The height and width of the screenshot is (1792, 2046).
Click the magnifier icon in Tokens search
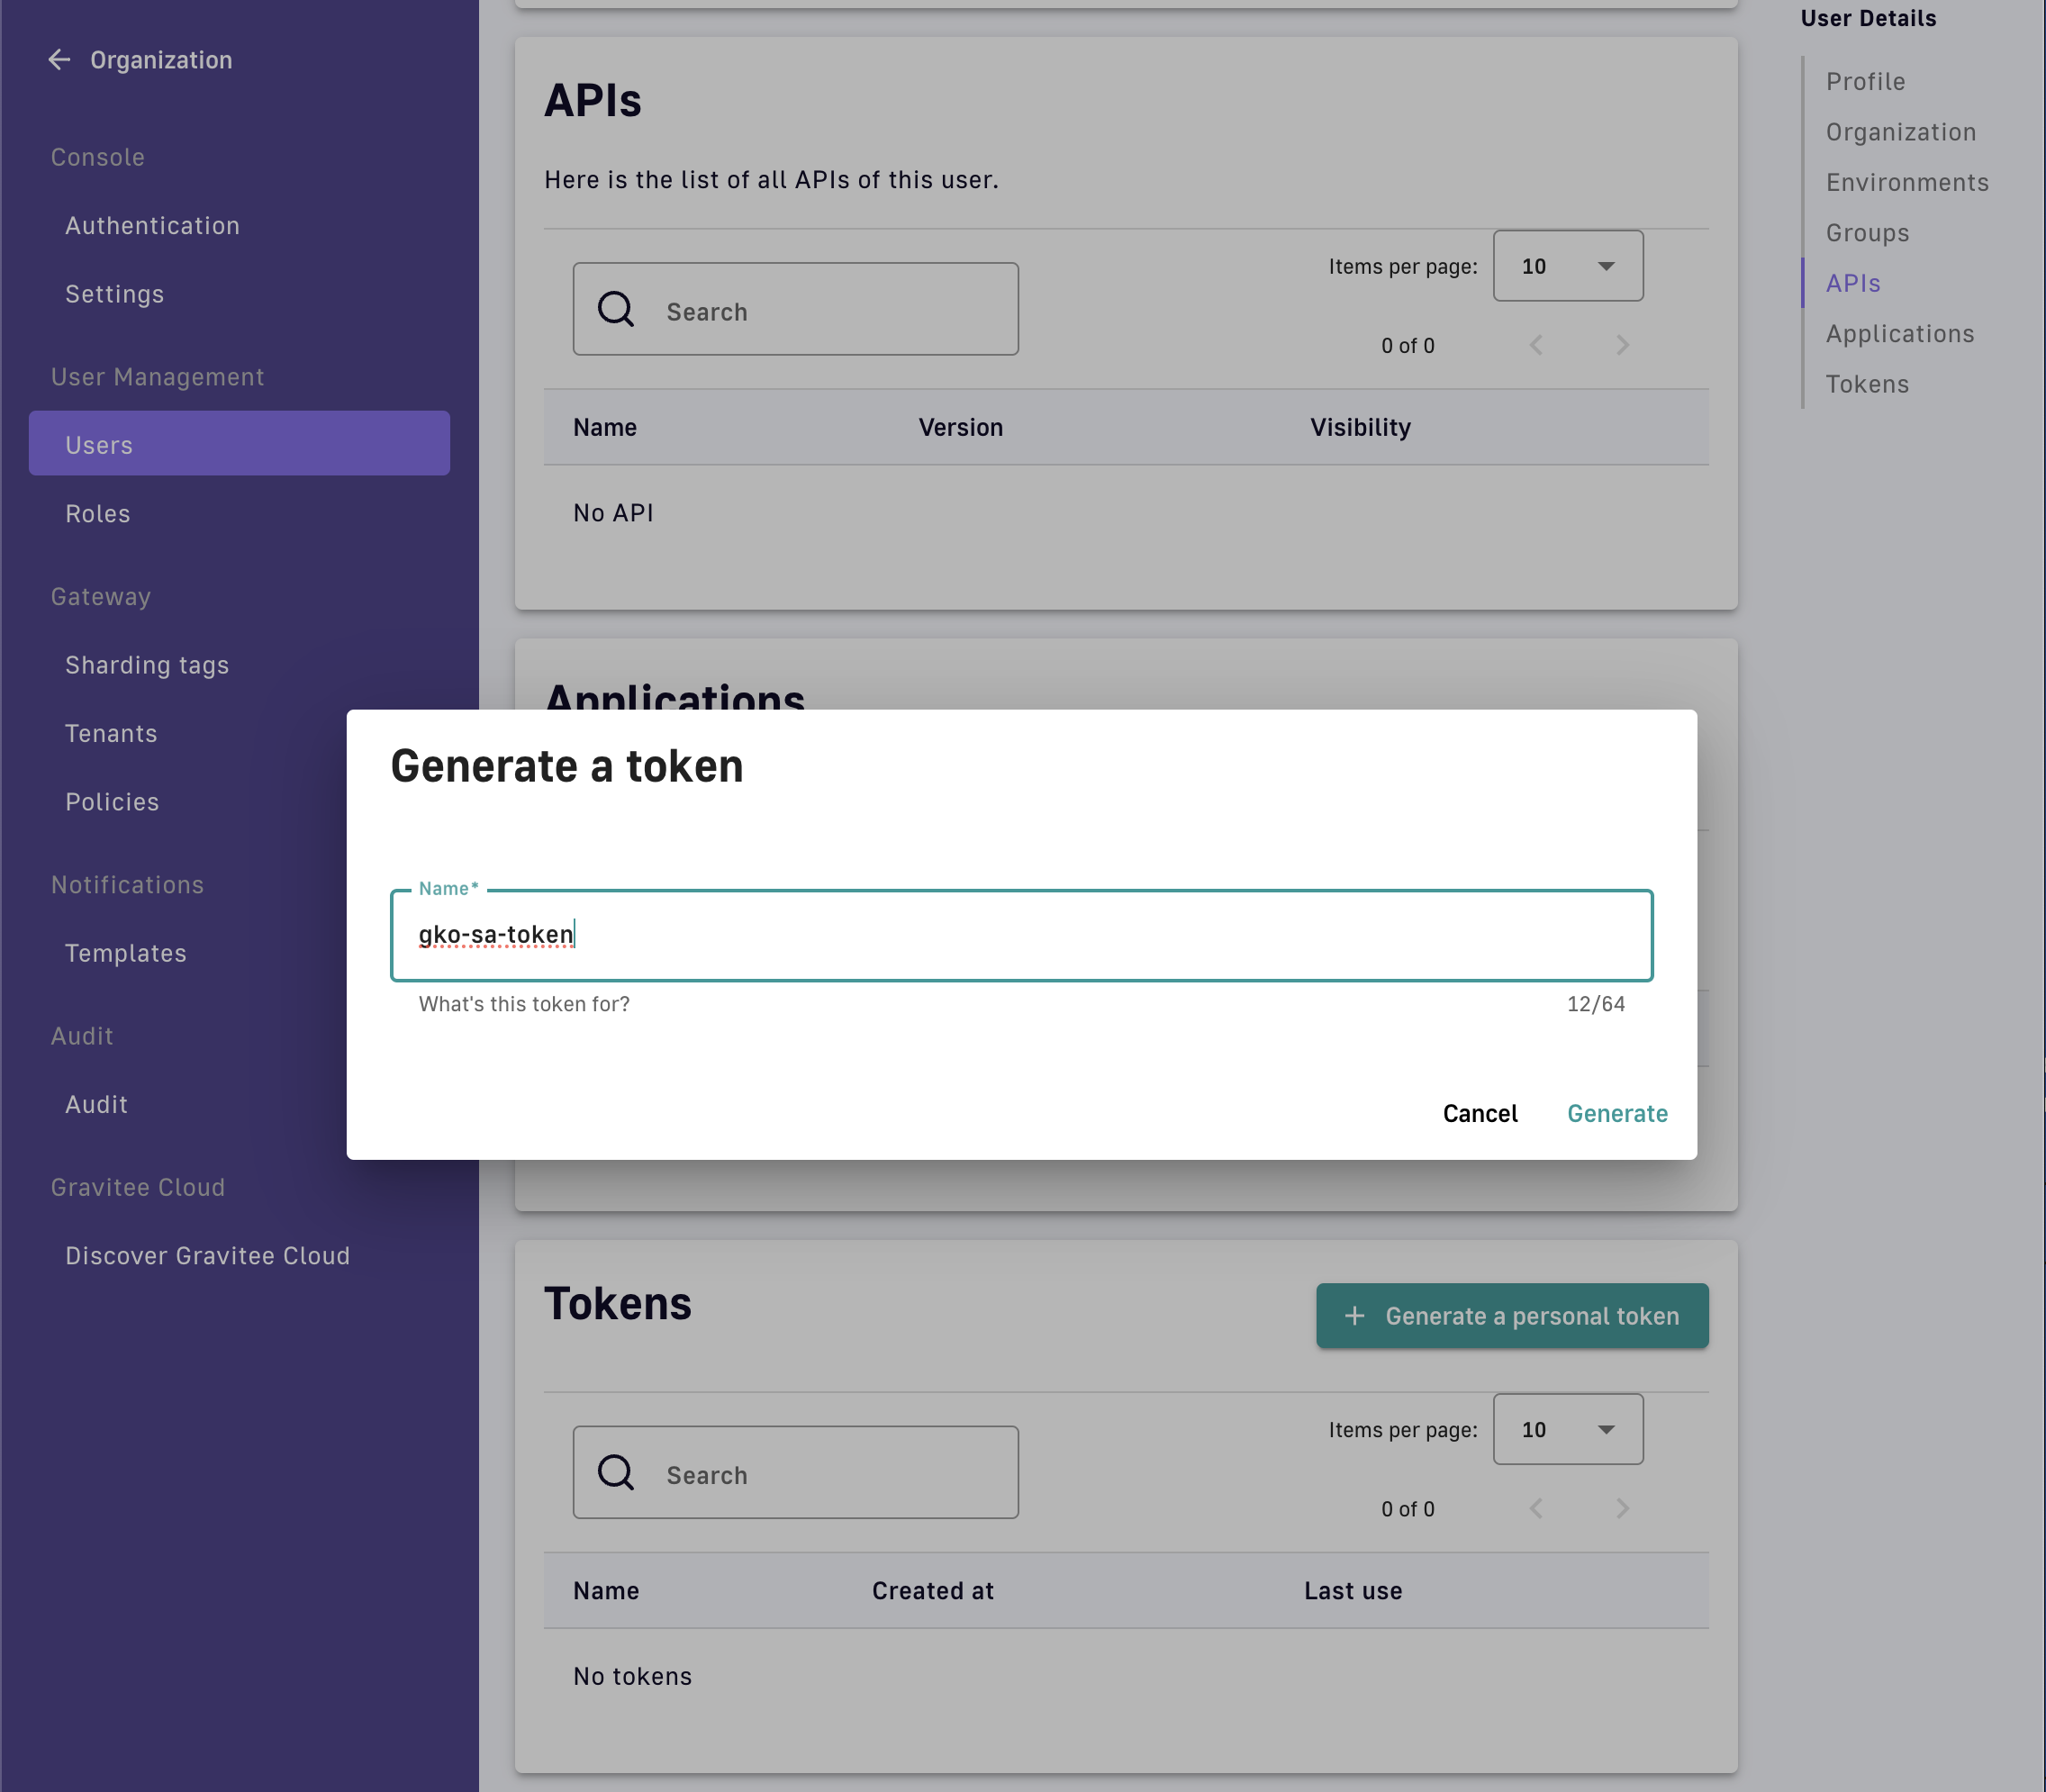point(615,1473)
